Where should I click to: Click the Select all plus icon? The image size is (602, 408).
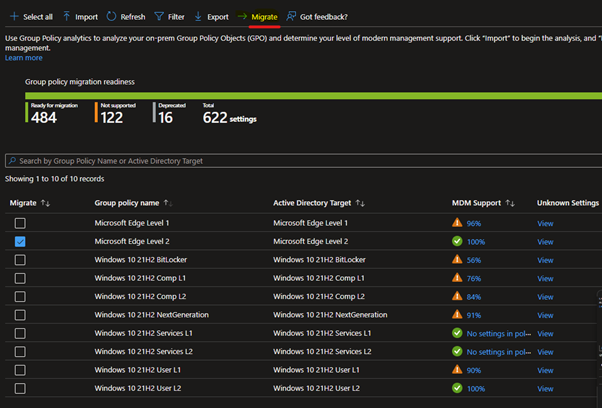click(x=14, y=17)
